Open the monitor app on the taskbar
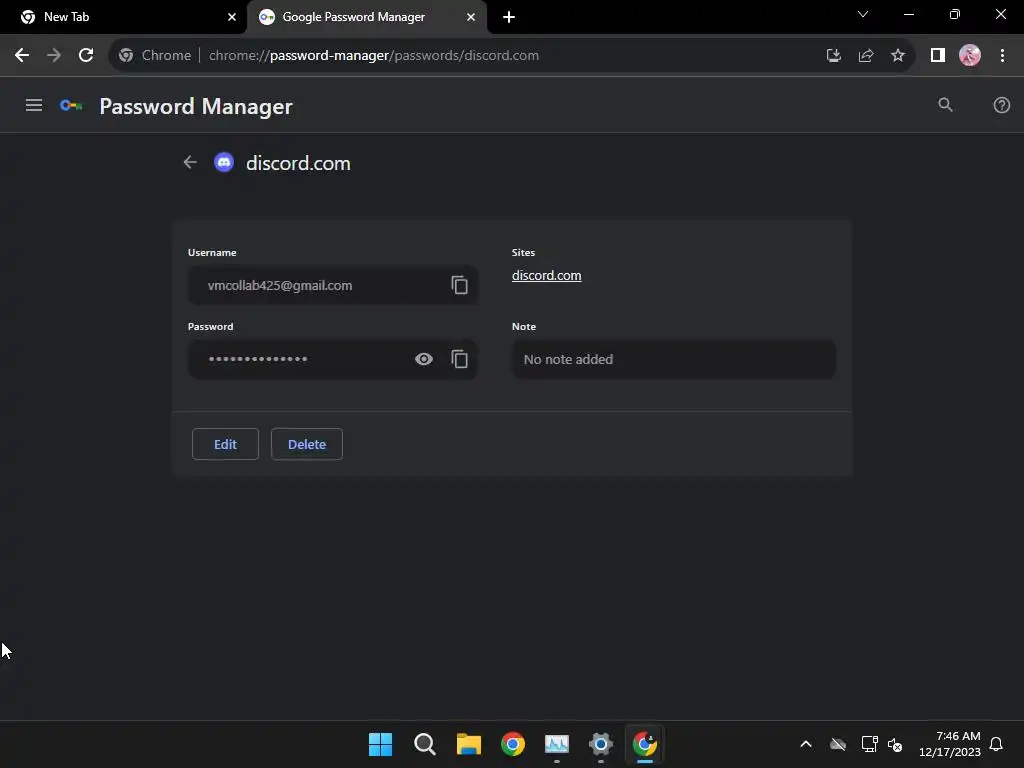This screenshot has width=1024, height=768. click(x=556, y=744)
